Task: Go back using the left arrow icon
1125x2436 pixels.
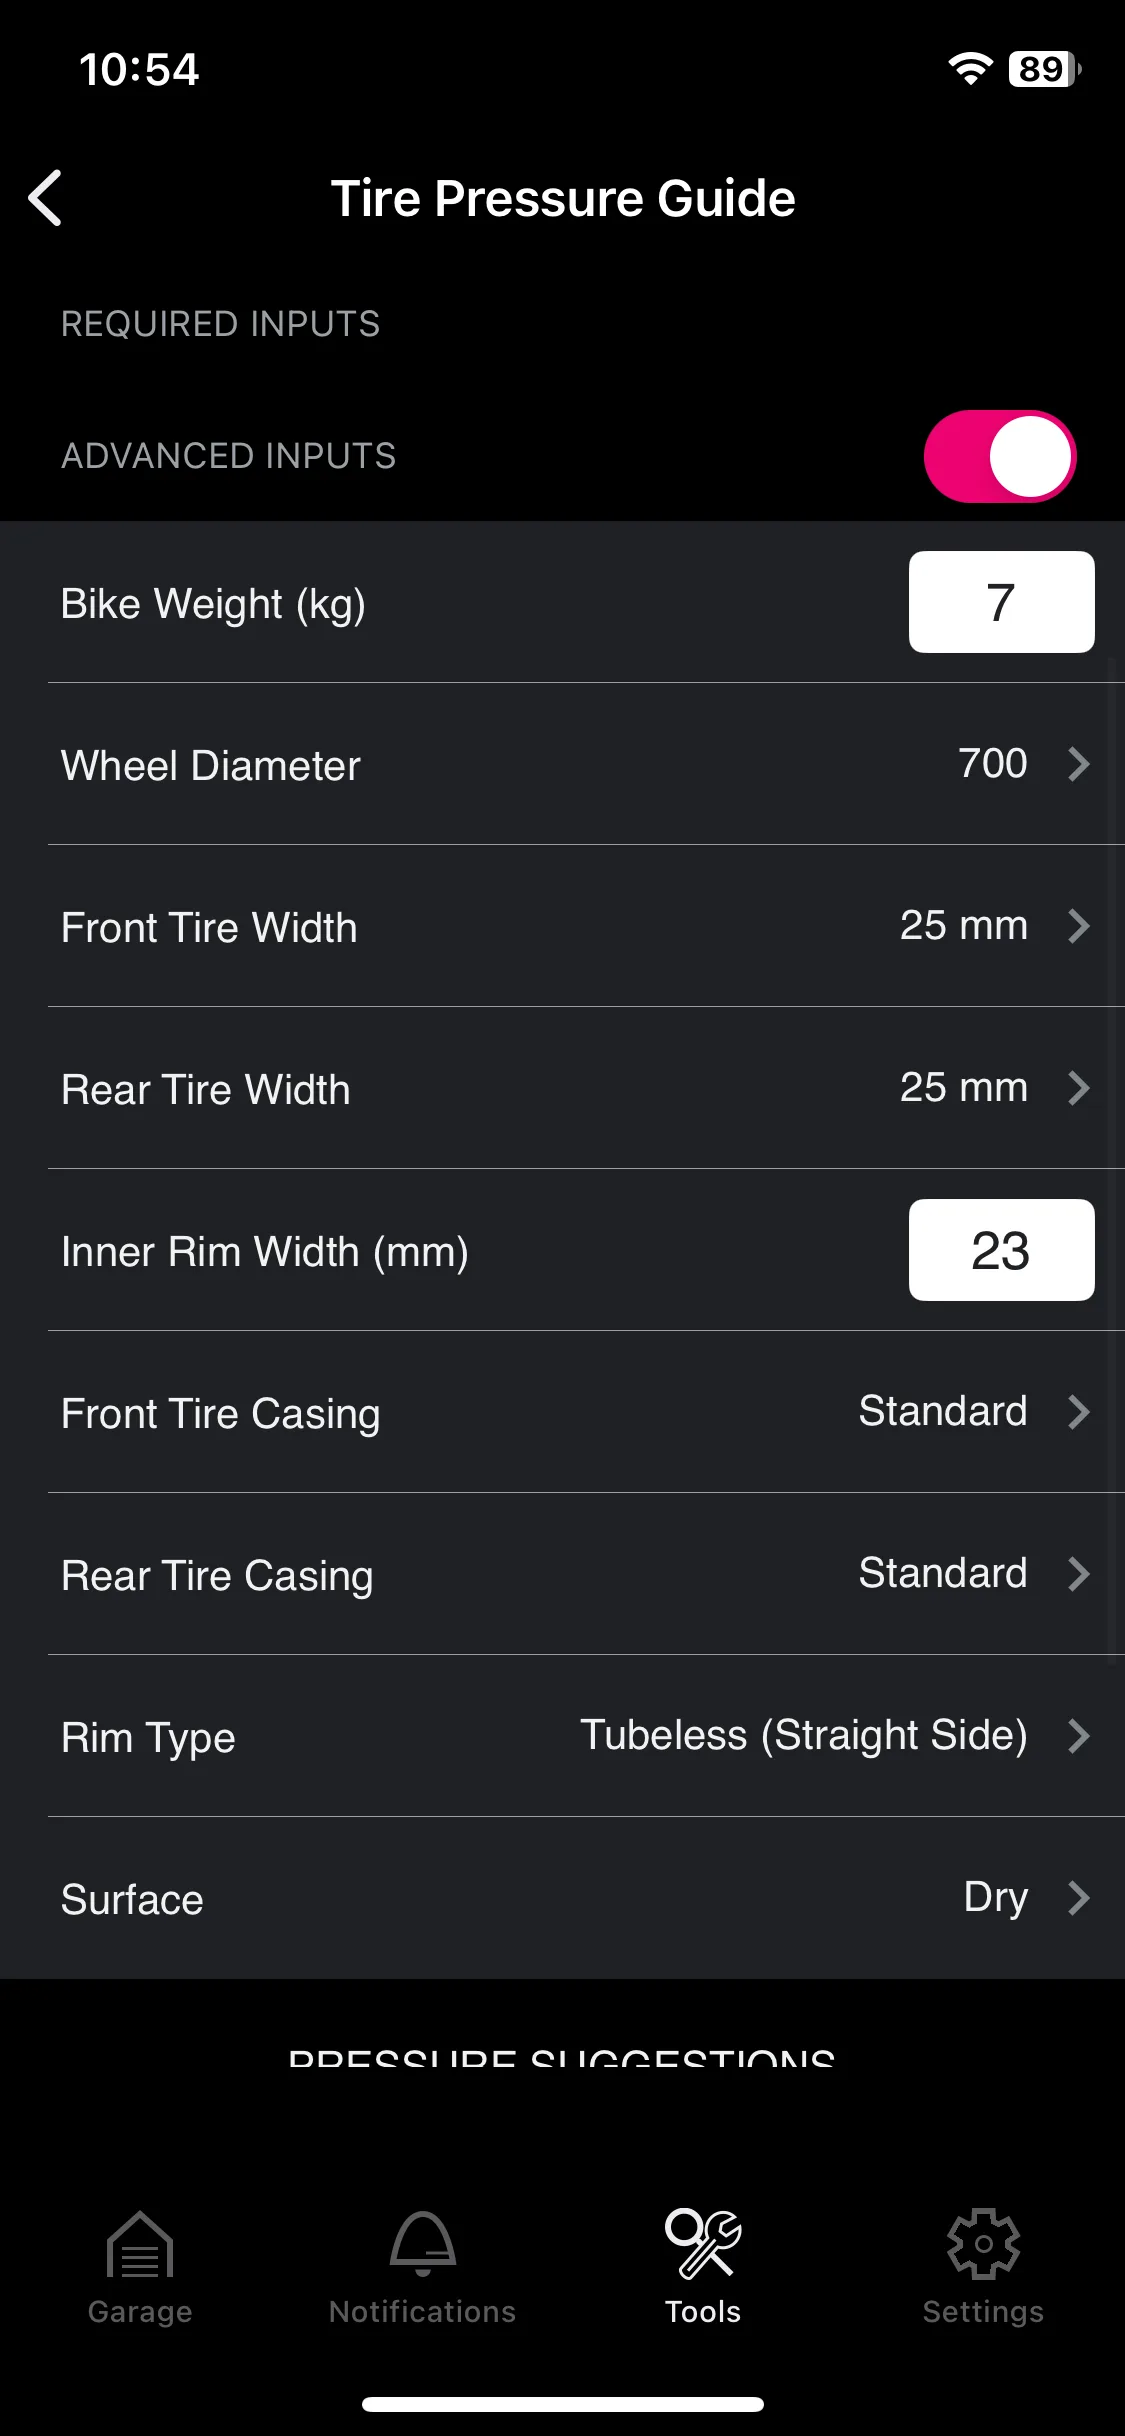Action: click(45, 198)
